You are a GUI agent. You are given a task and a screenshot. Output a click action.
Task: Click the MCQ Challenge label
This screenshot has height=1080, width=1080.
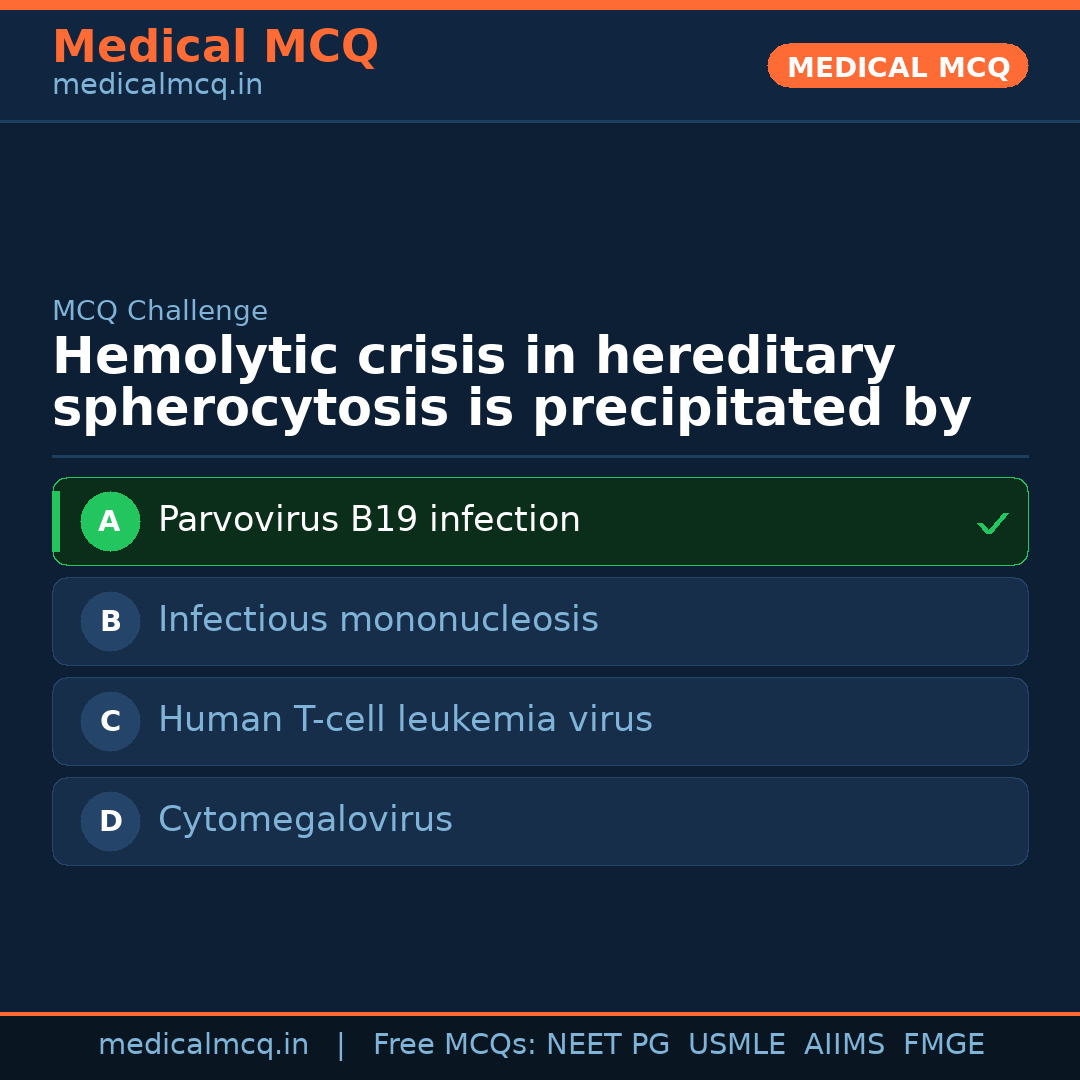pos(160,311)
